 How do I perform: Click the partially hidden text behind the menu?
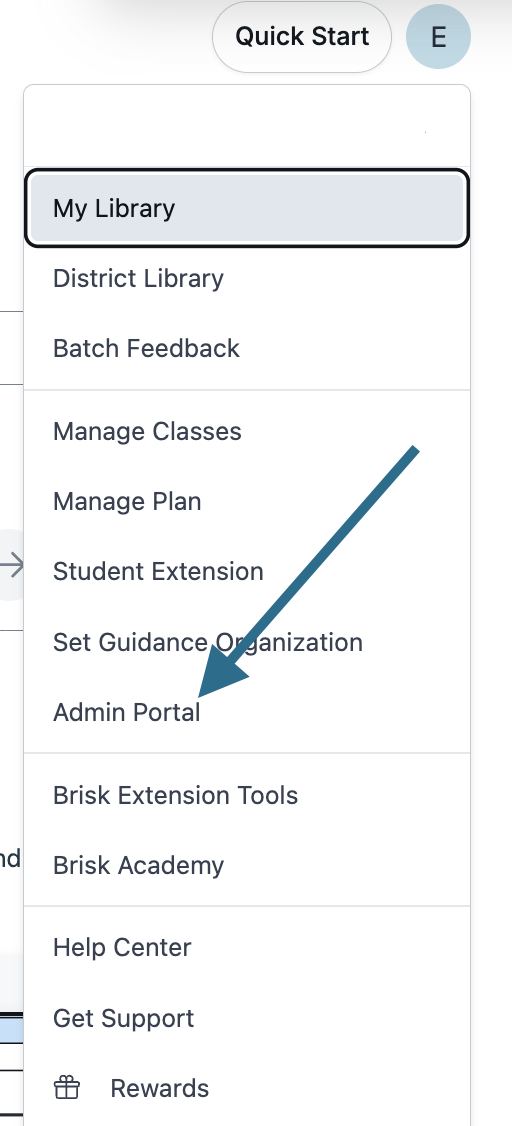click(10, 858)
